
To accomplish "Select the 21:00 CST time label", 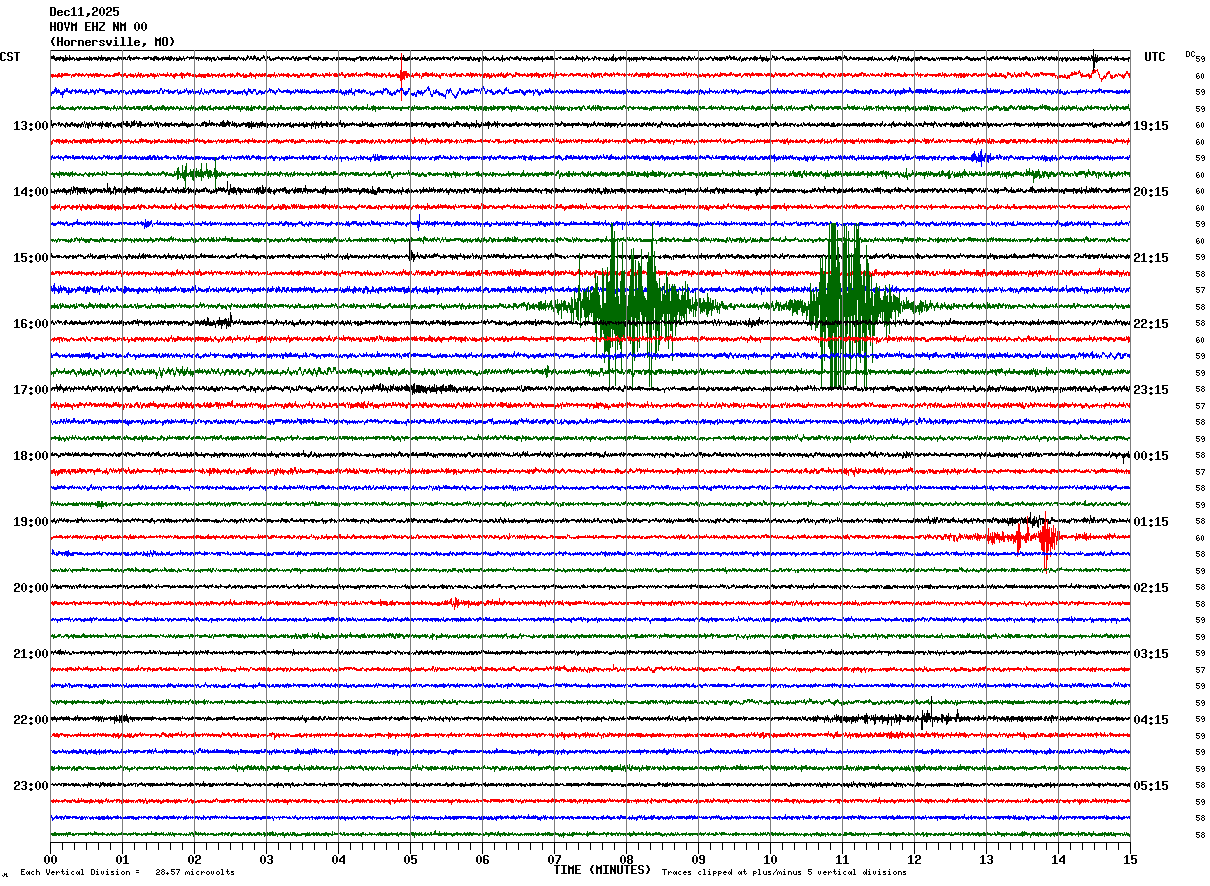I will point(30,654).
